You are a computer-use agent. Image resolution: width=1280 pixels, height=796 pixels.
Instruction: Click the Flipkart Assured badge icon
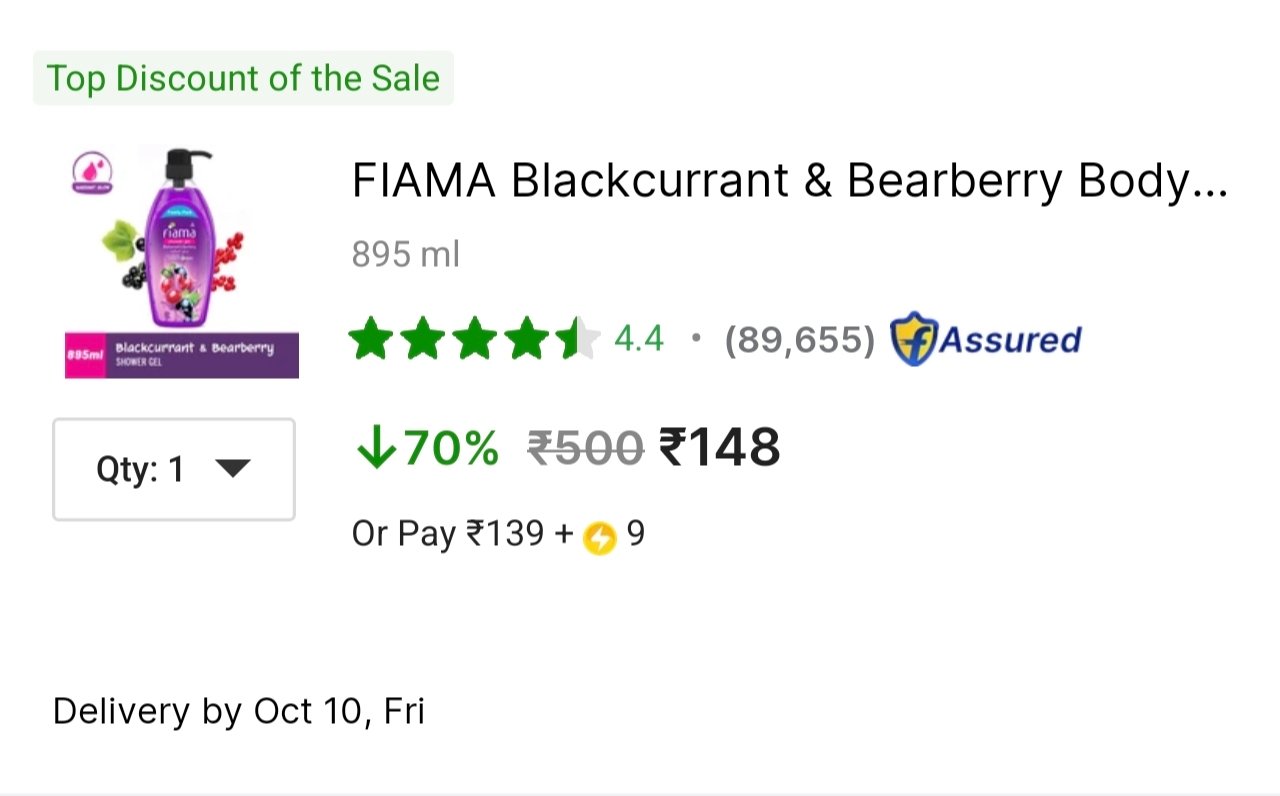(x=912, y=339)
